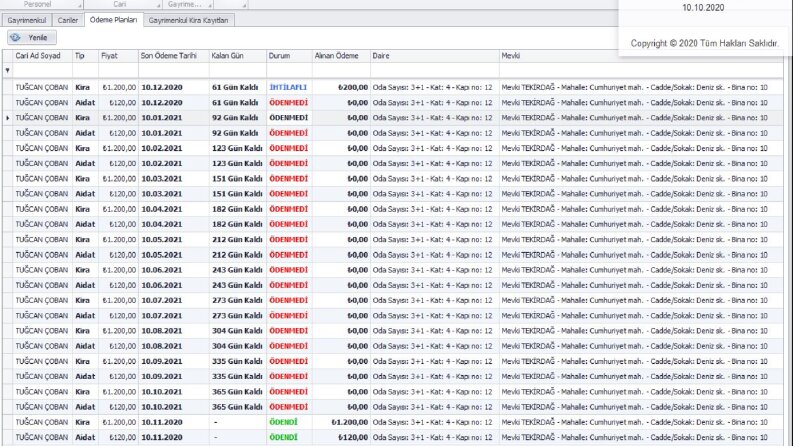Click filter box under Mevki column
This screenshot has height=446, width=793.
click(x=641, y=70)
